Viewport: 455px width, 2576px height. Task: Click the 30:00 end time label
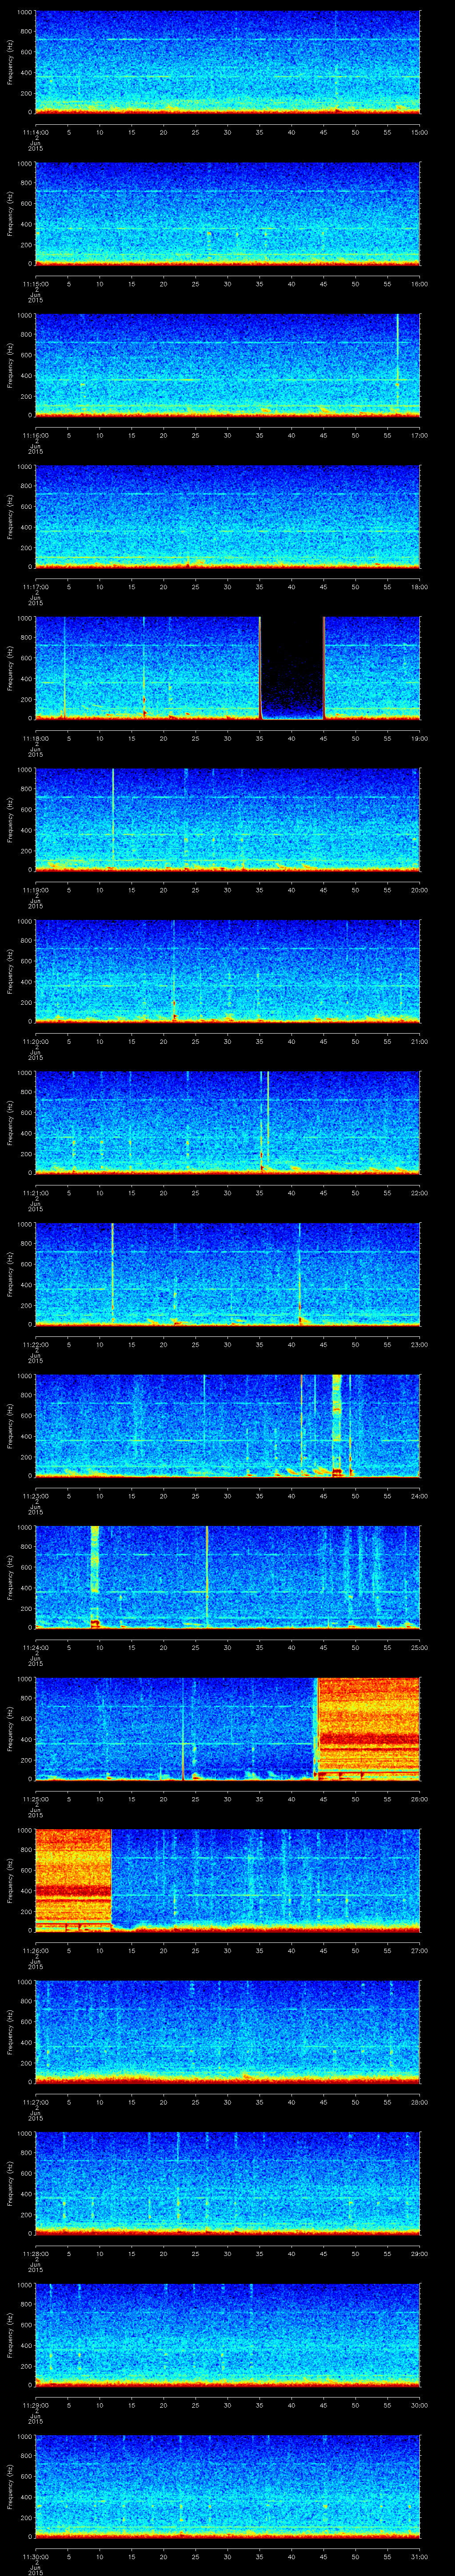pyautogui.click(x=419, y=2405)
